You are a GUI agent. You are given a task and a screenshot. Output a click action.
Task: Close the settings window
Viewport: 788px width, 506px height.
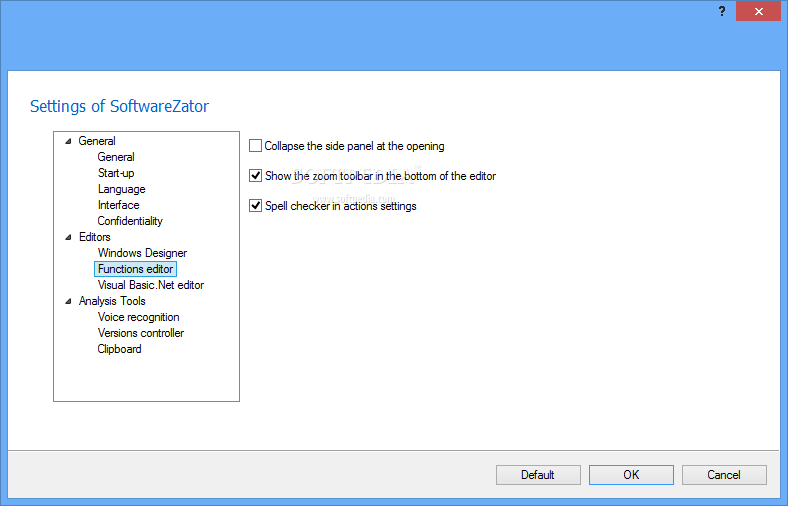pyautogui.click(x=758, y=11)
